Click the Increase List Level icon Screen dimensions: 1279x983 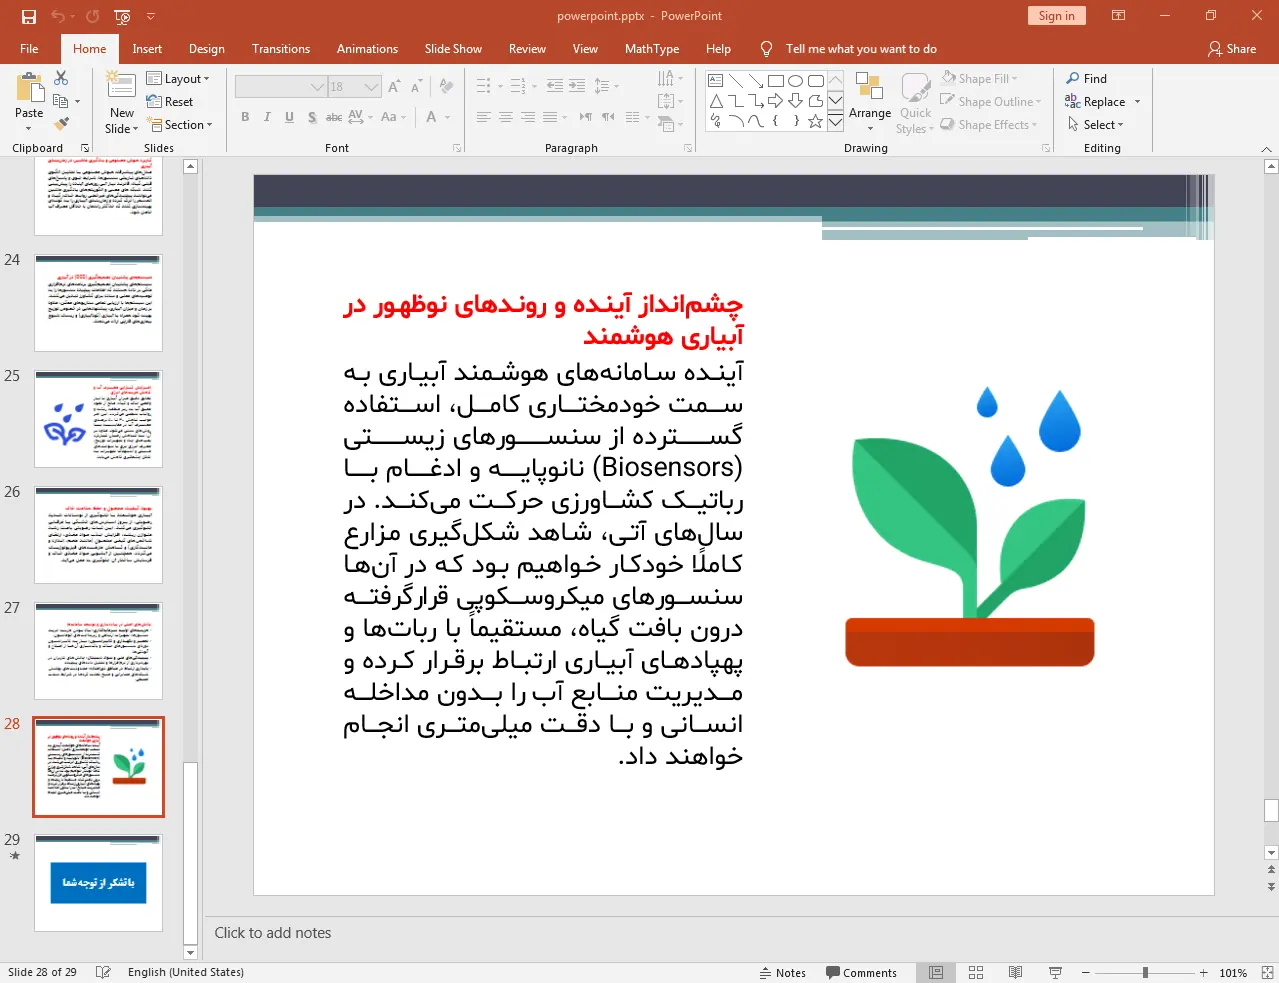[577, 86]
